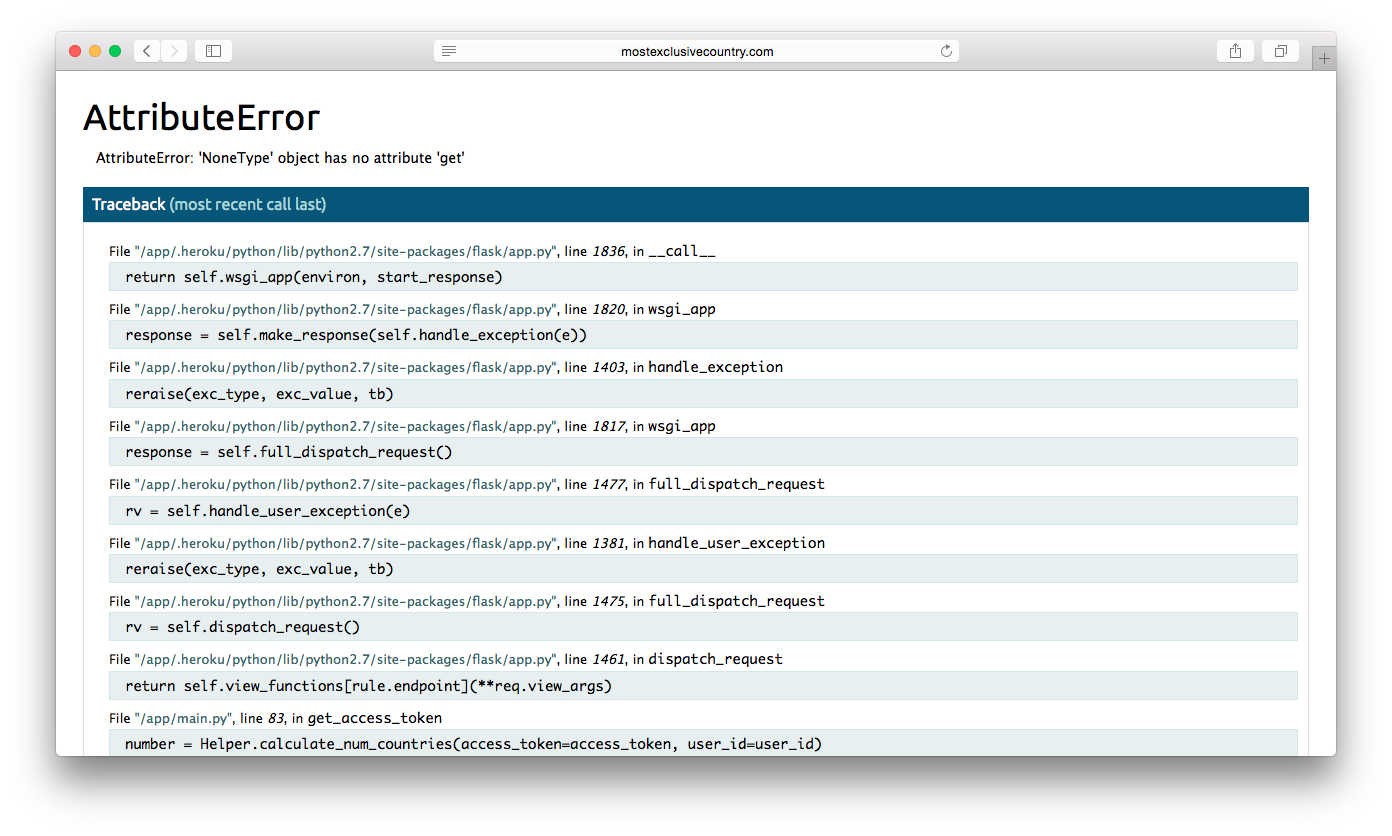Click the Traceback (most recent call last) header

(x=696, y=204)
